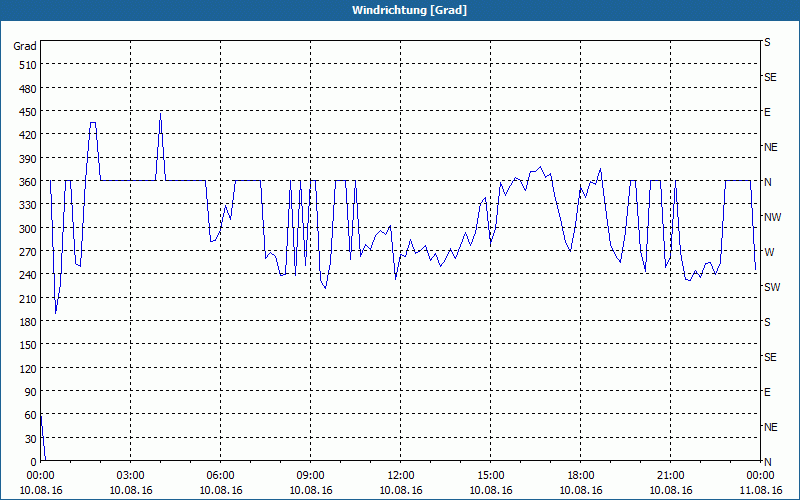Click compass label N beside the 360 gridline
Viewport: 800px width, 500px height.
(767, 182)
